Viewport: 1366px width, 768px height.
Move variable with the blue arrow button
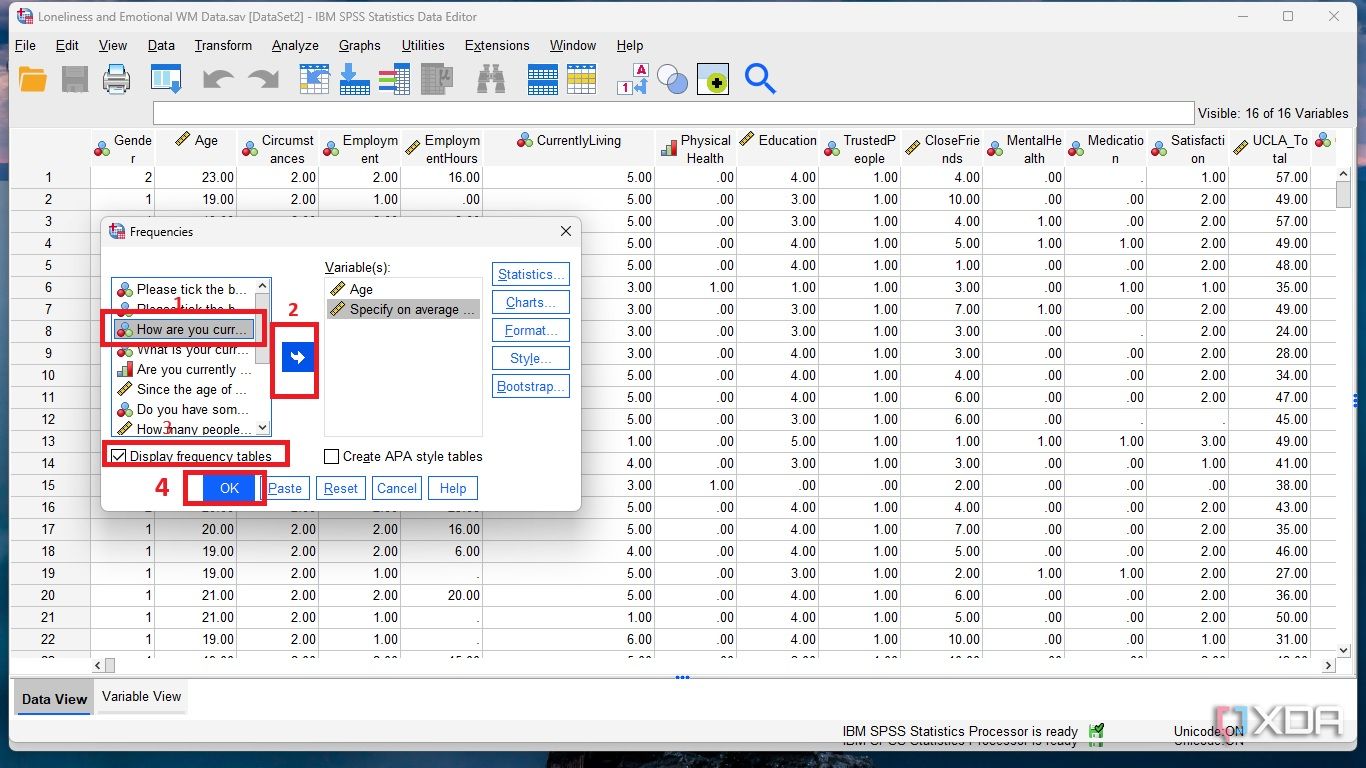click(x=298, y=357)
